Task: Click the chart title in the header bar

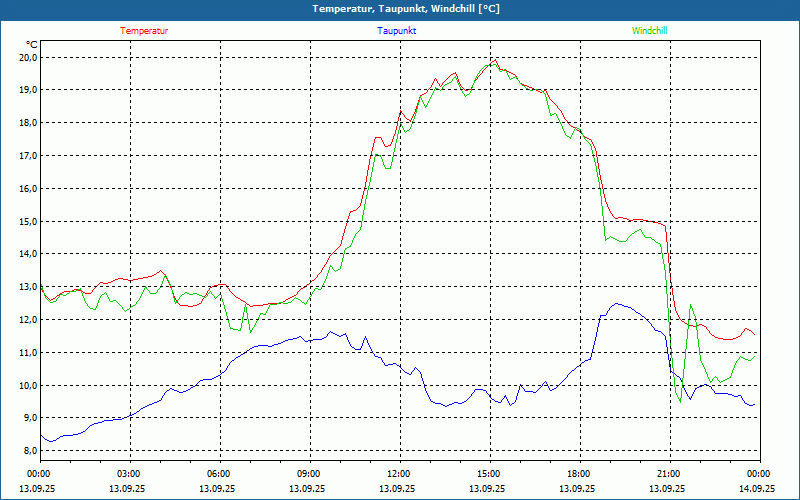Action: pyautogui.click(x=400, y=9)
